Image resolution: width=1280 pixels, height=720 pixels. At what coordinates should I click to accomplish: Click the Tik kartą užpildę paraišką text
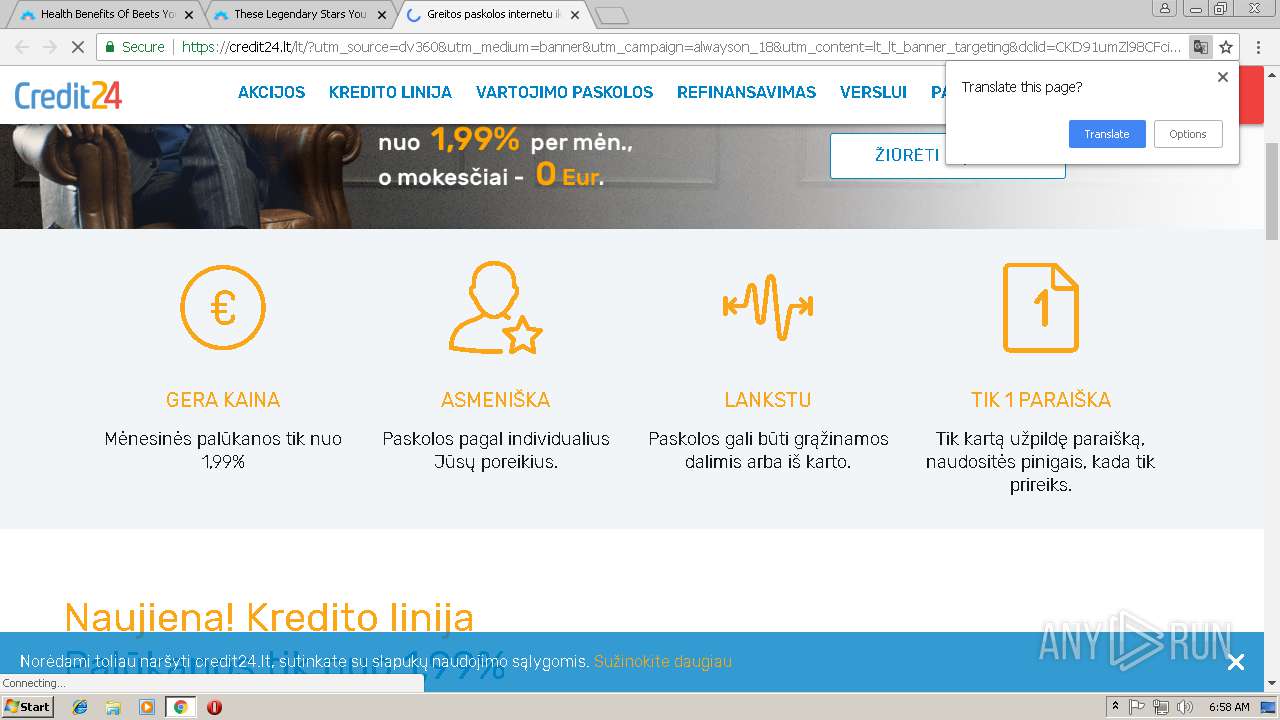pyautogui.click(x=1041, y=462)
